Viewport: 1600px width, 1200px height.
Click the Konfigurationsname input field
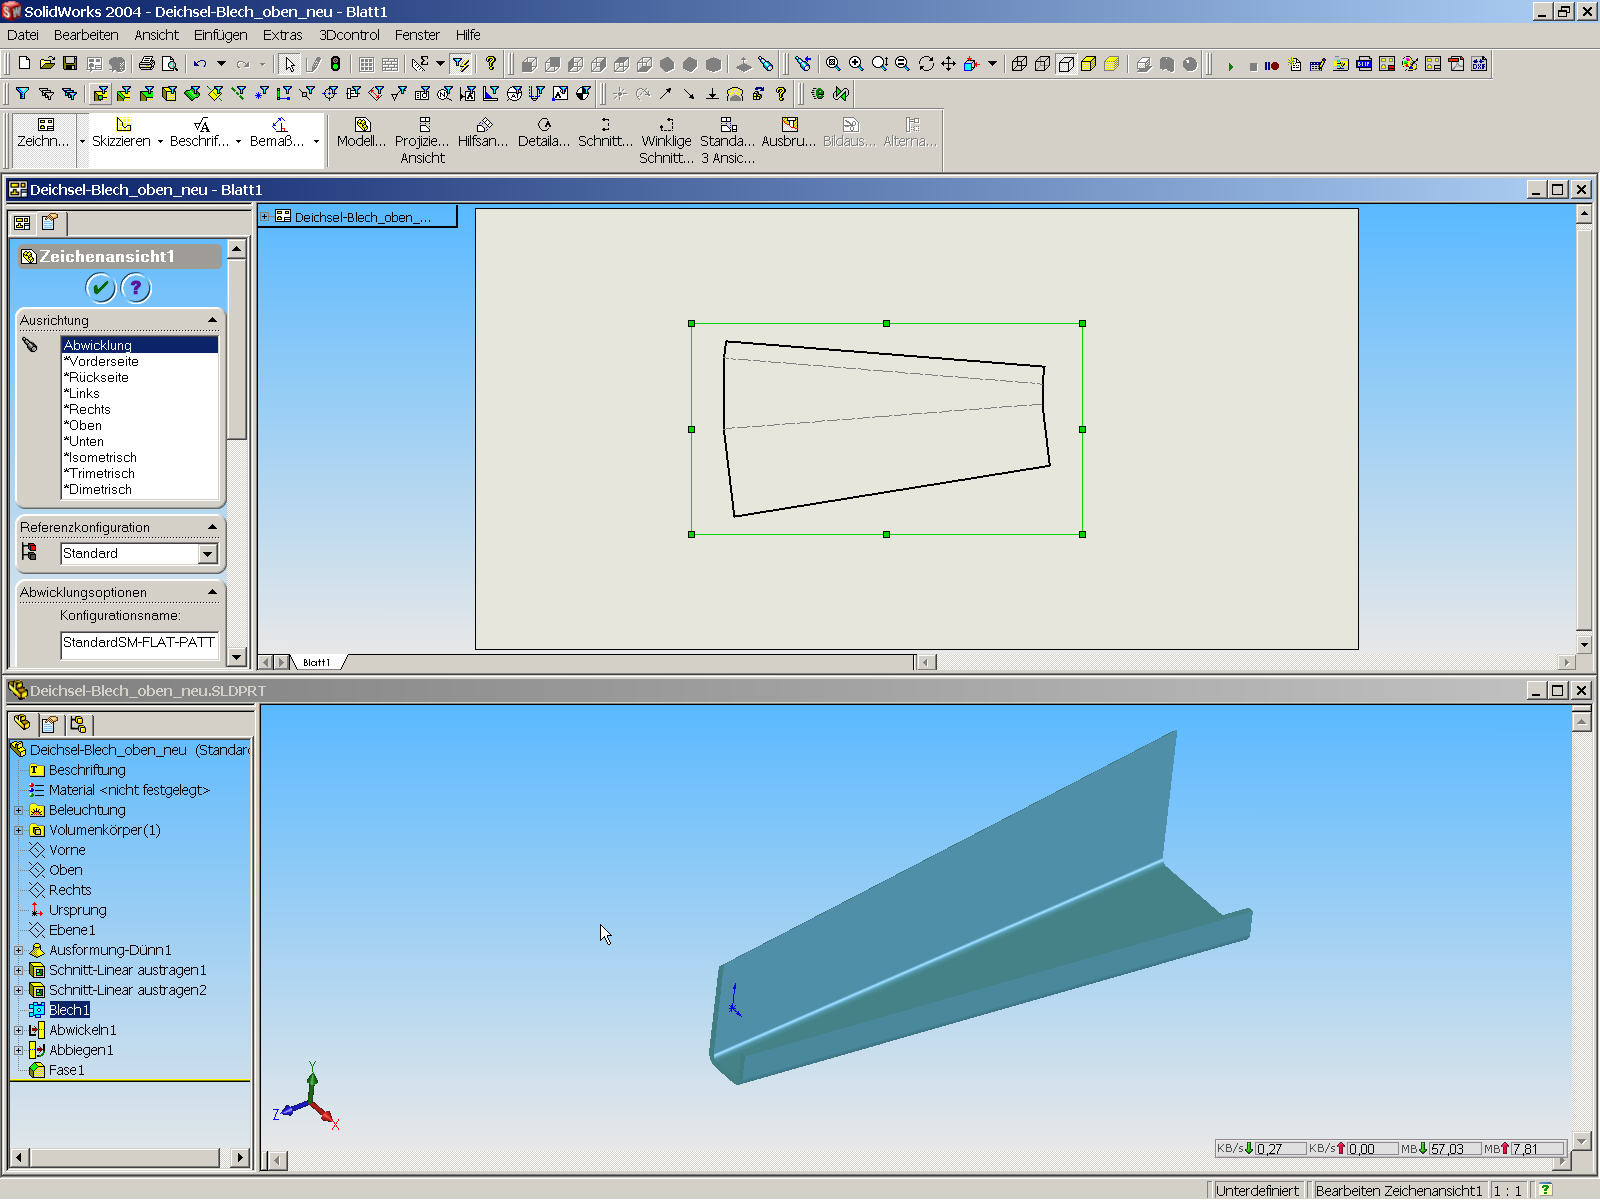click(138, 643)
